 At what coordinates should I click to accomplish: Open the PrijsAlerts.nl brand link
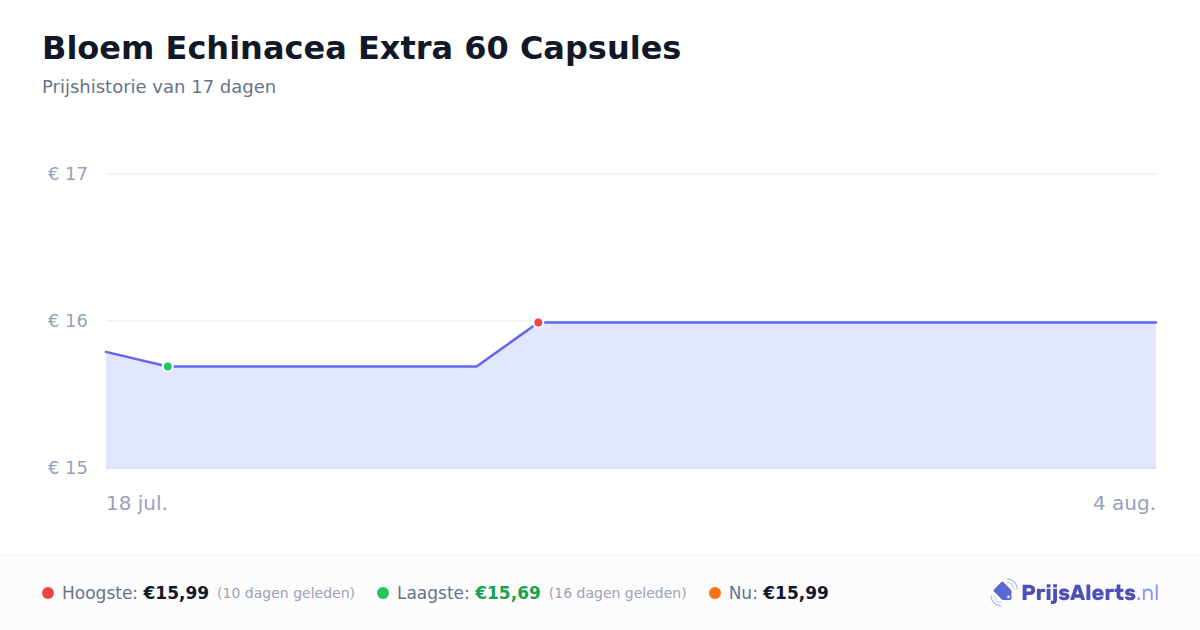pyautogui.click(x=1075, y=593)
